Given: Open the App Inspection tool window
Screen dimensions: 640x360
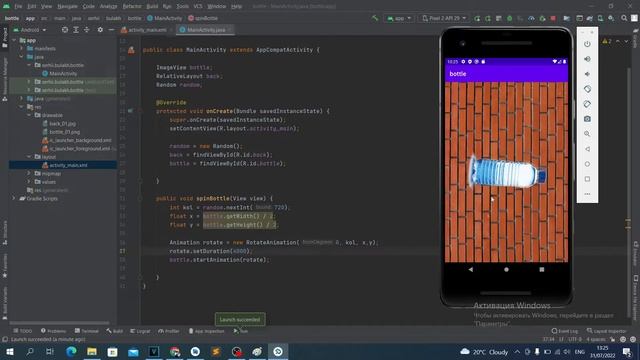Looking at the screenshot, I should 207,331.
